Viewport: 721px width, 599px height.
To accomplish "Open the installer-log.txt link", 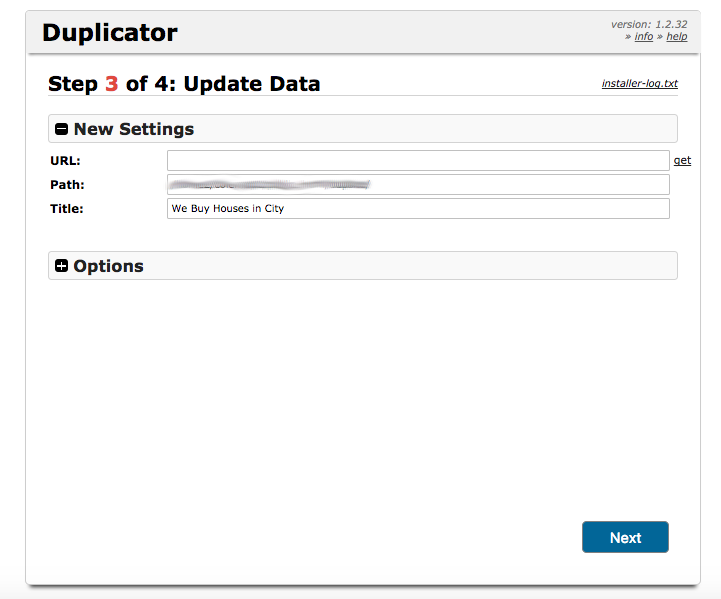I will click(639, 84).
